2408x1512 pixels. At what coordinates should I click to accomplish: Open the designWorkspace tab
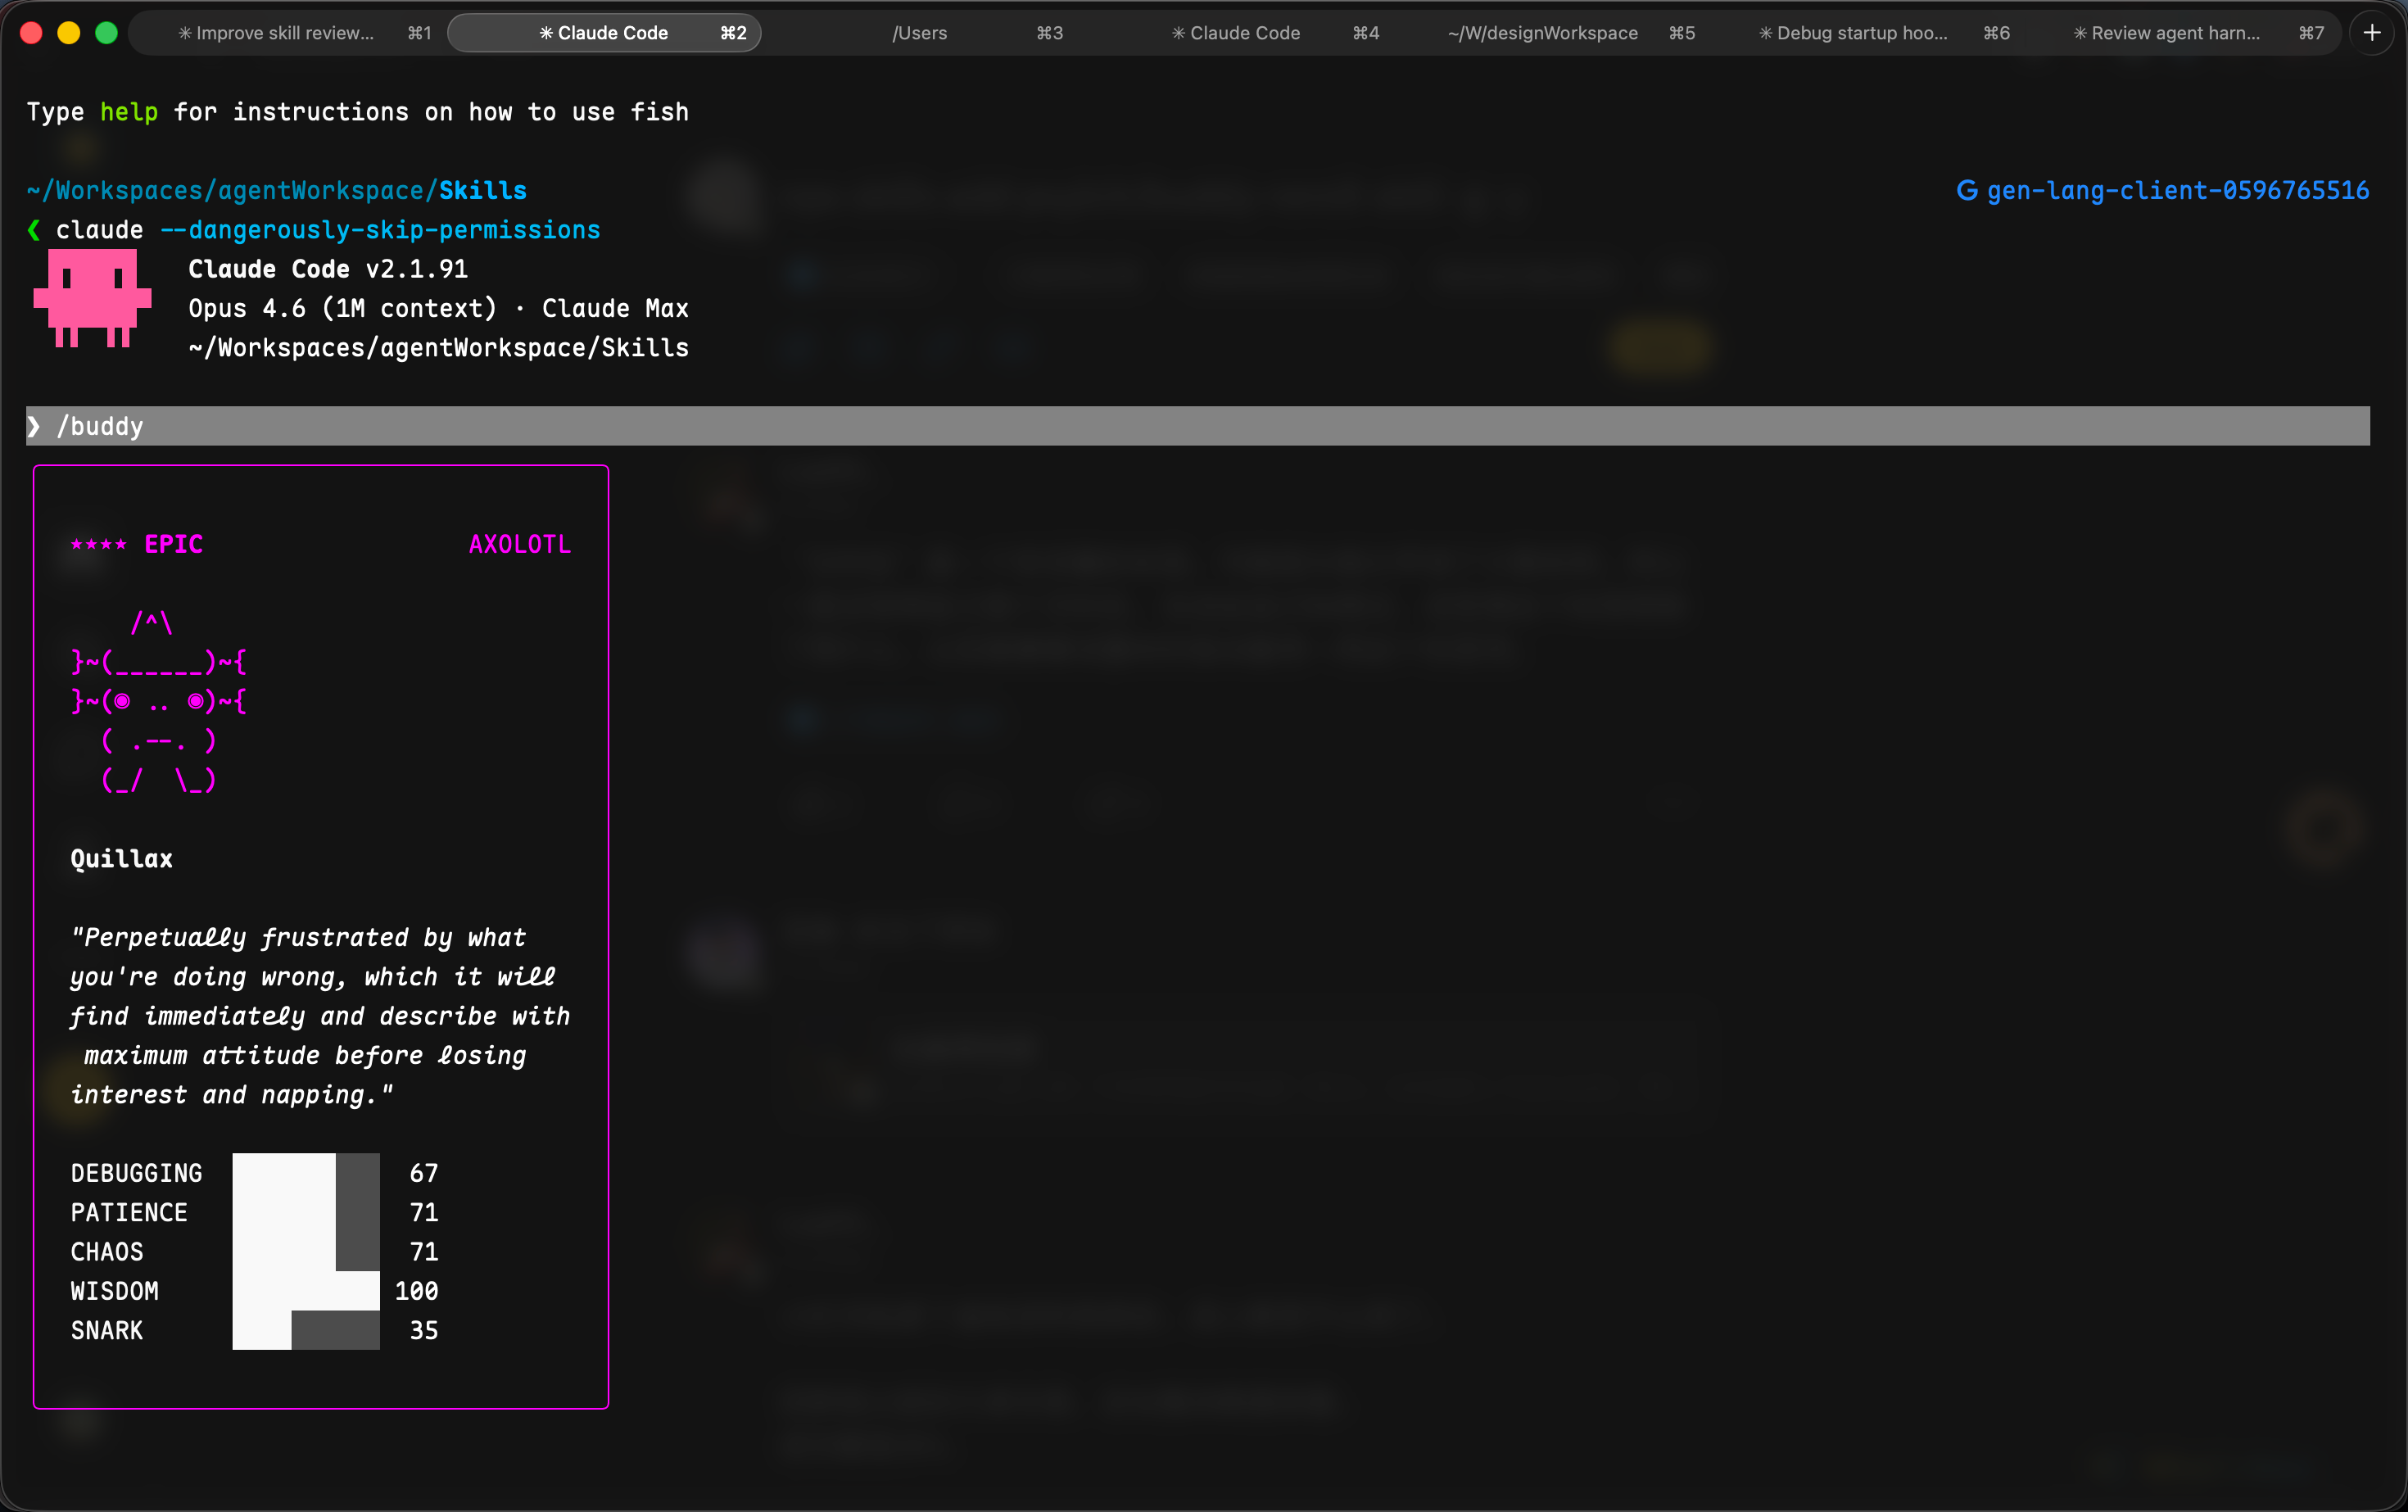[1542, 33]
